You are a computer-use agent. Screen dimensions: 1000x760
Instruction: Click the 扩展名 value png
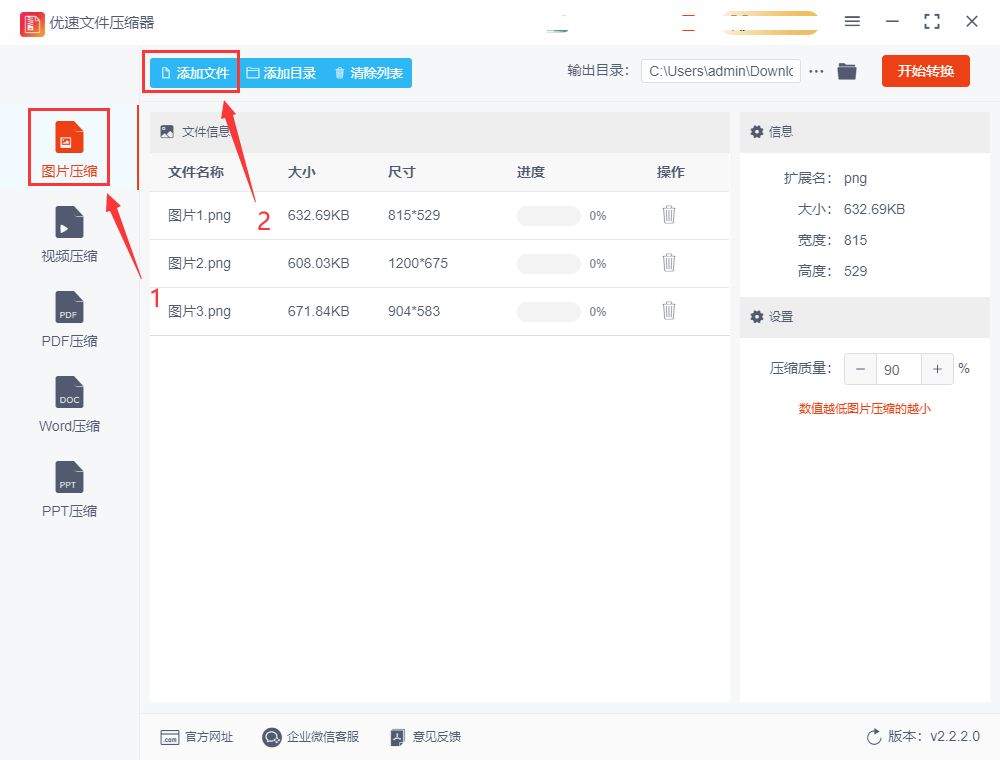tap(855, 179)
